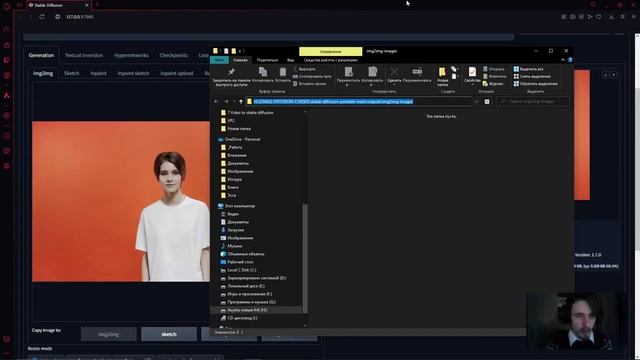Click the navigation pane scroll-down arrow

coord(305,325)
